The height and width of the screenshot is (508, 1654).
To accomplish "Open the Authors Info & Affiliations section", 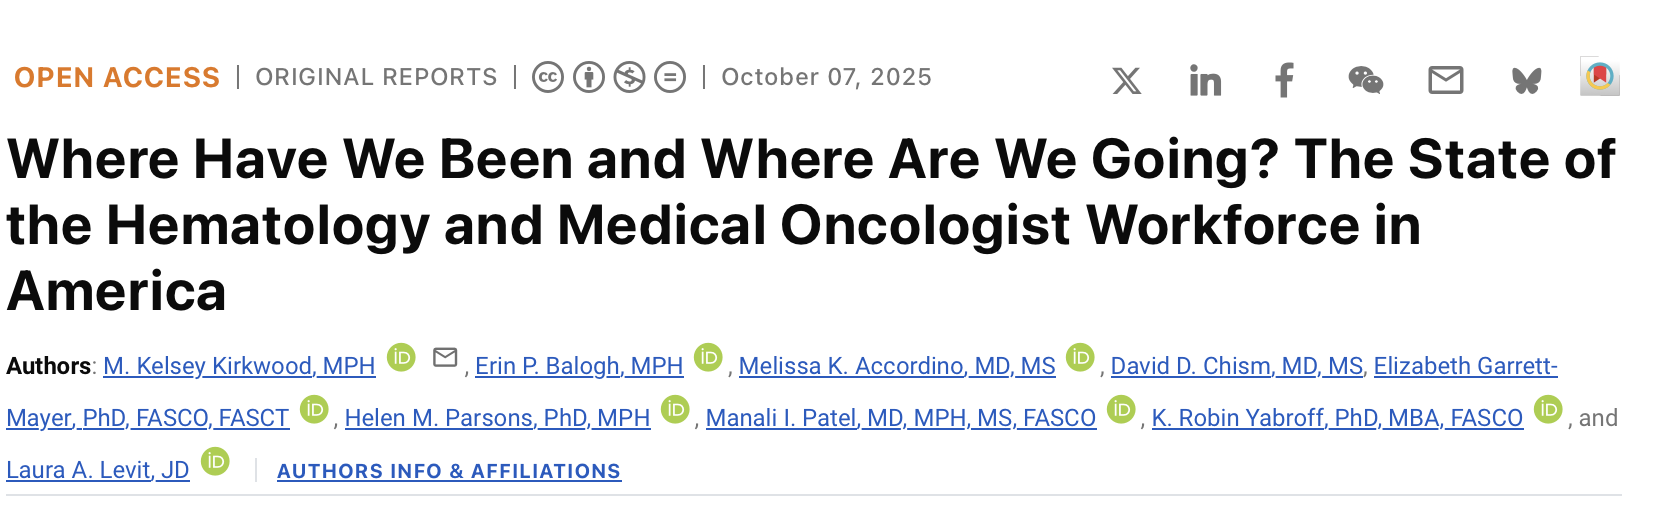I will (449, 471).
